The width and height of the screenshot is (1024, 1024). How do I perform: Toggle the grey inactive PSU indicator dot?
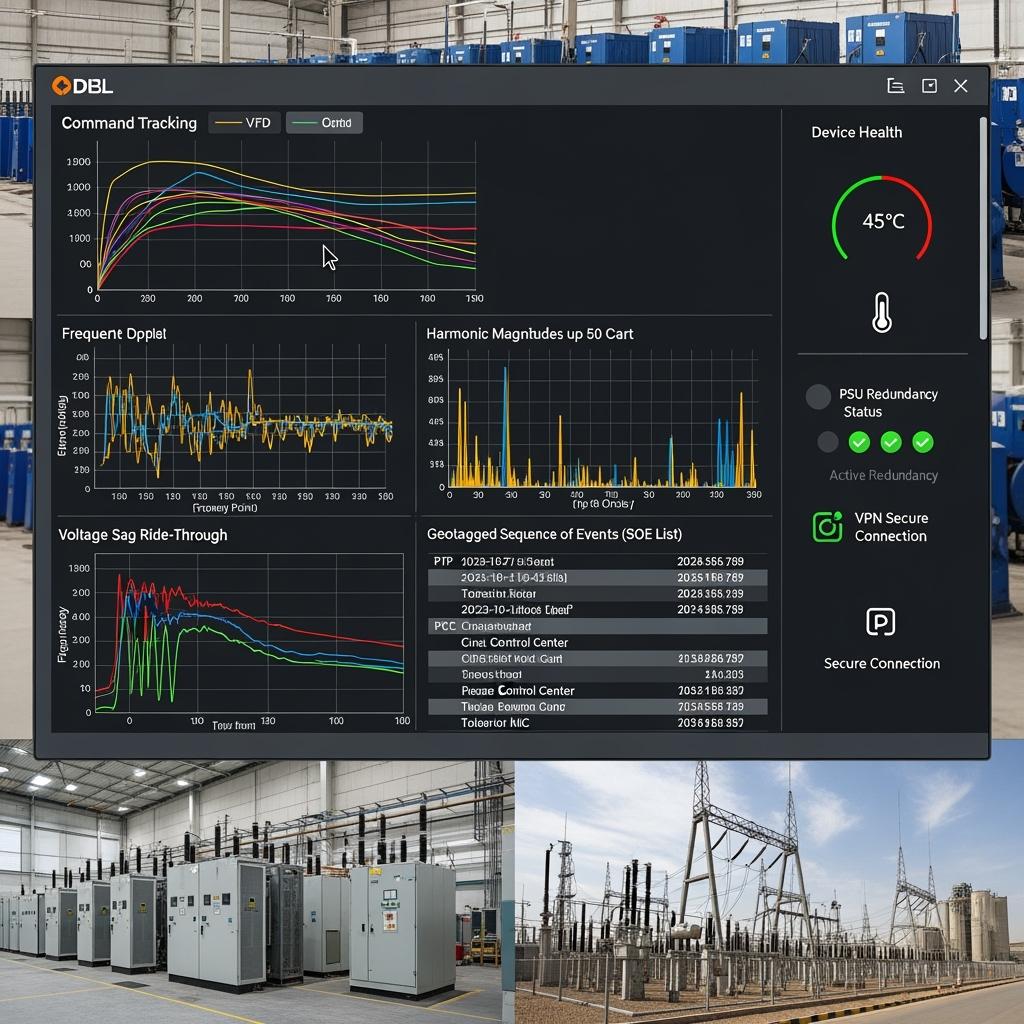point(827,442)
